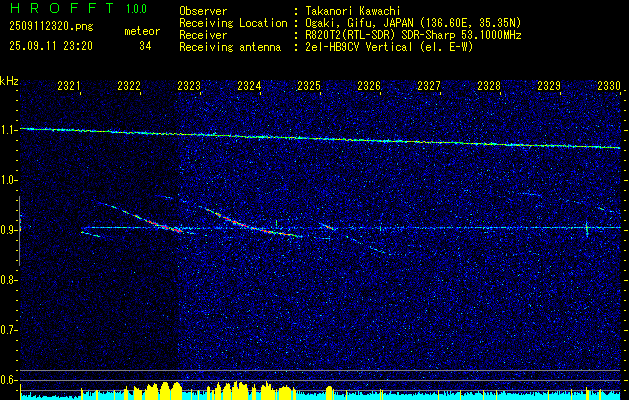The height and width of the screenshot is (400, 629).
Task: Click the yellow signal level bars under 2324
Action: [251, 389]
